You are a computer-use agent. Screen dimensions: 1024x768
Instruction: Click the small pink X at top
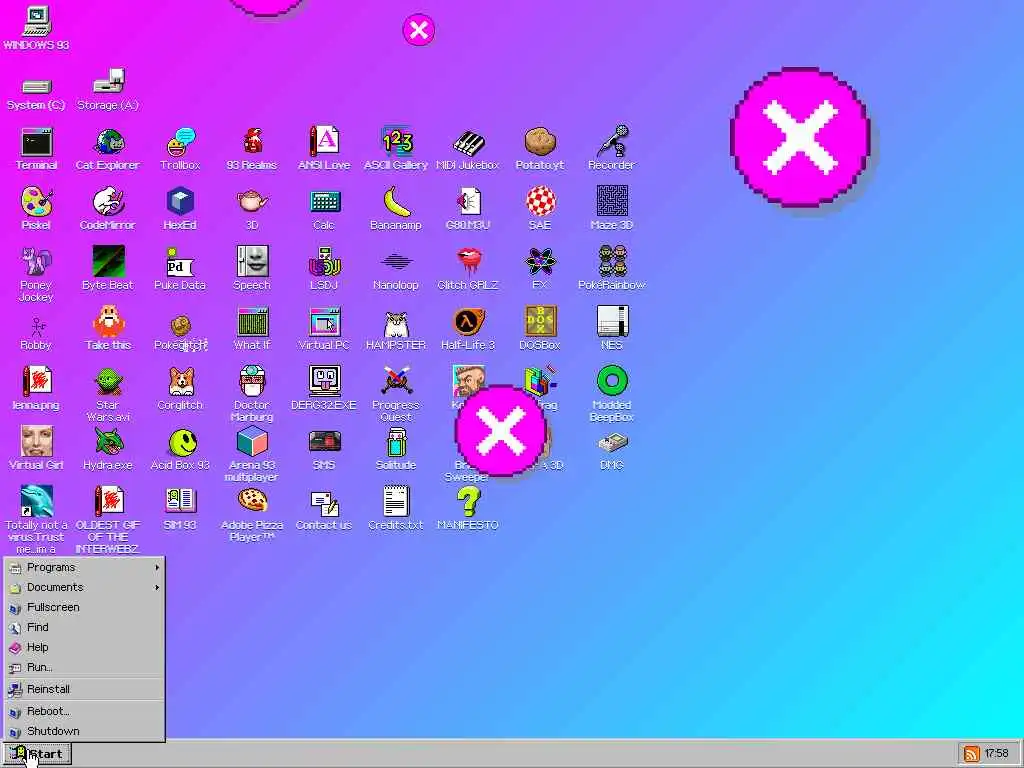click(x=419, y=30)
